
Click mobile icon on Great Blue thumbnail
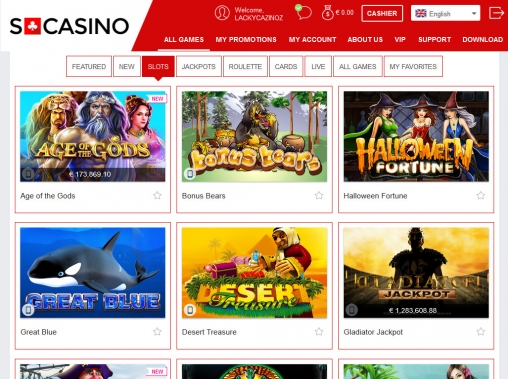coord(28,310)
